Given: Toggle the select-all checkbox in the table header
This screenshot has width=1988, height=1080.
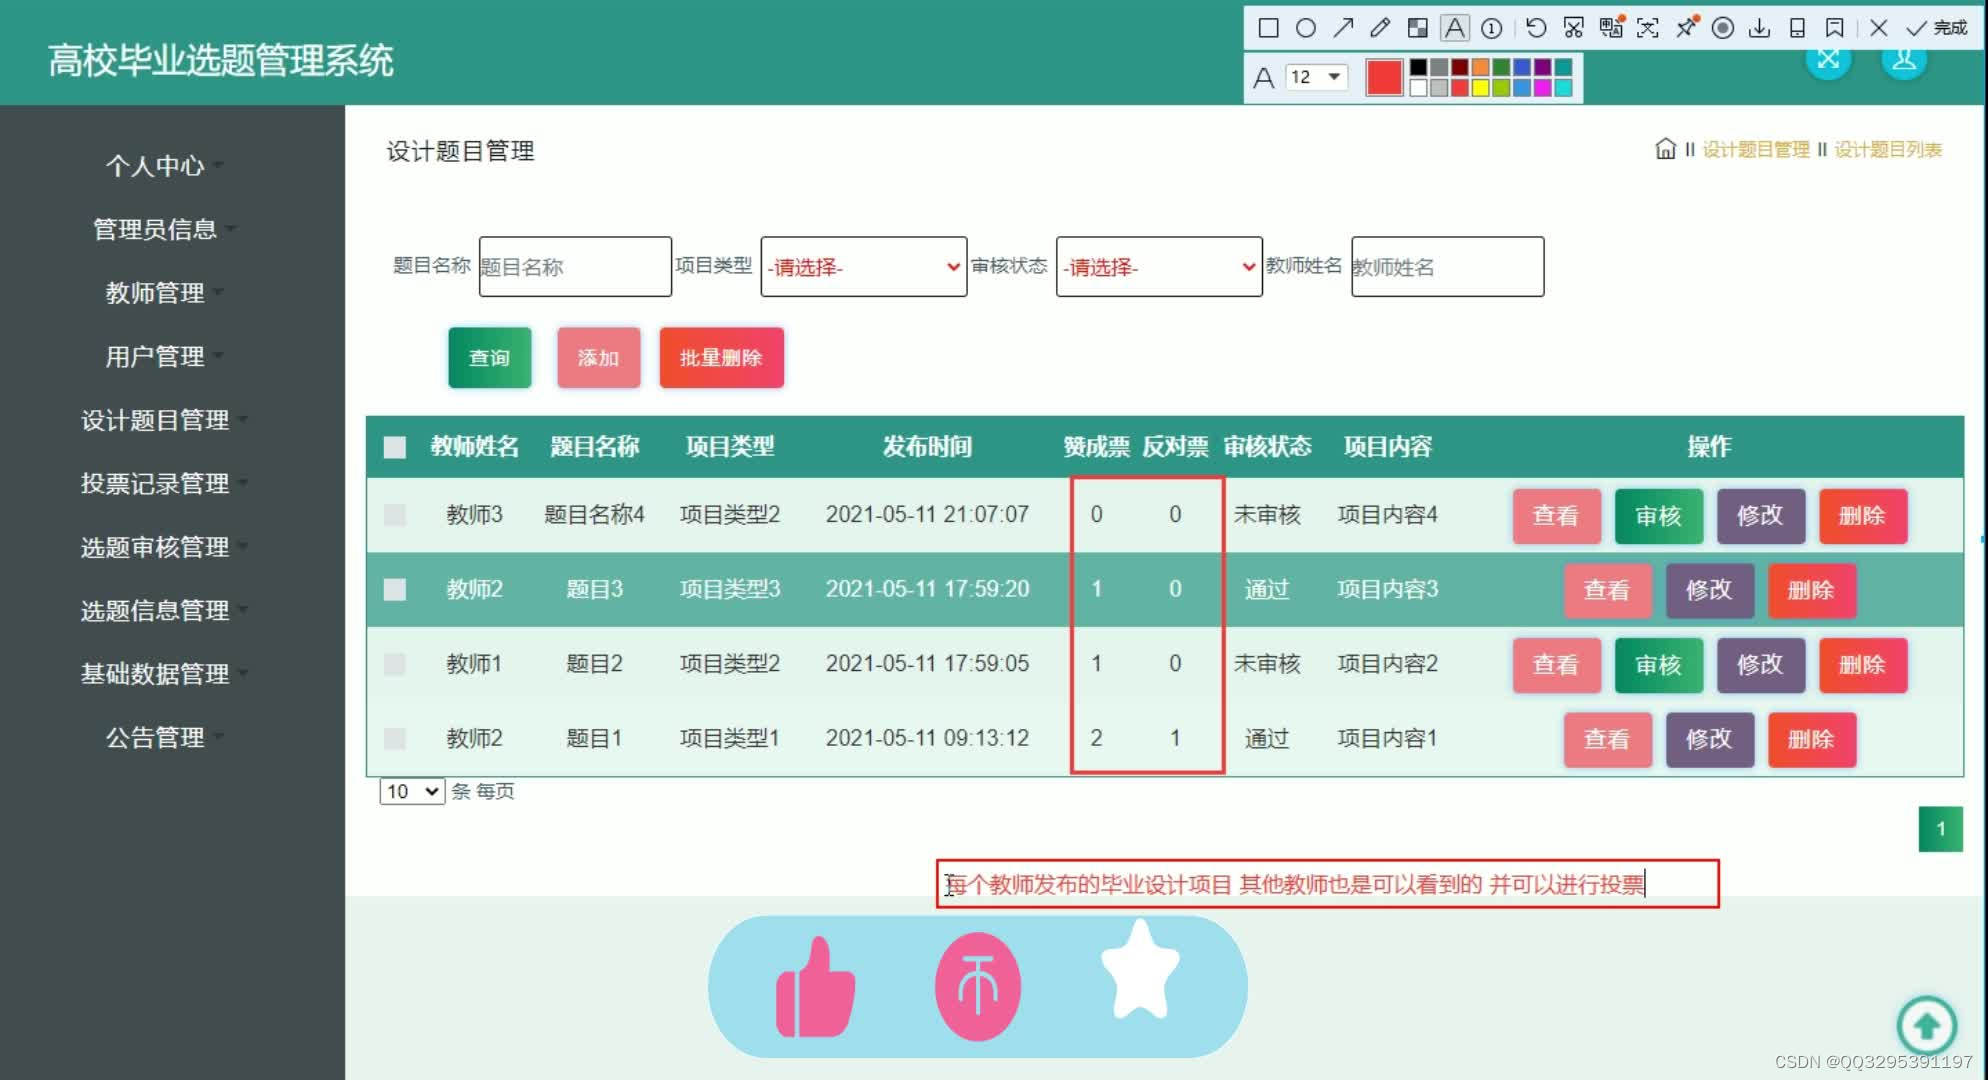Looking at the screenshot, I should click(x=395, y=447).
